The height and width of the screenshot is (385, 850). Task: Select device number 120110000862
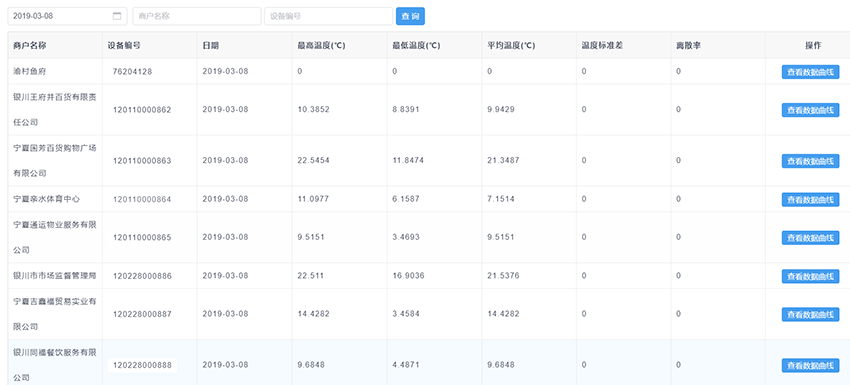142,110
